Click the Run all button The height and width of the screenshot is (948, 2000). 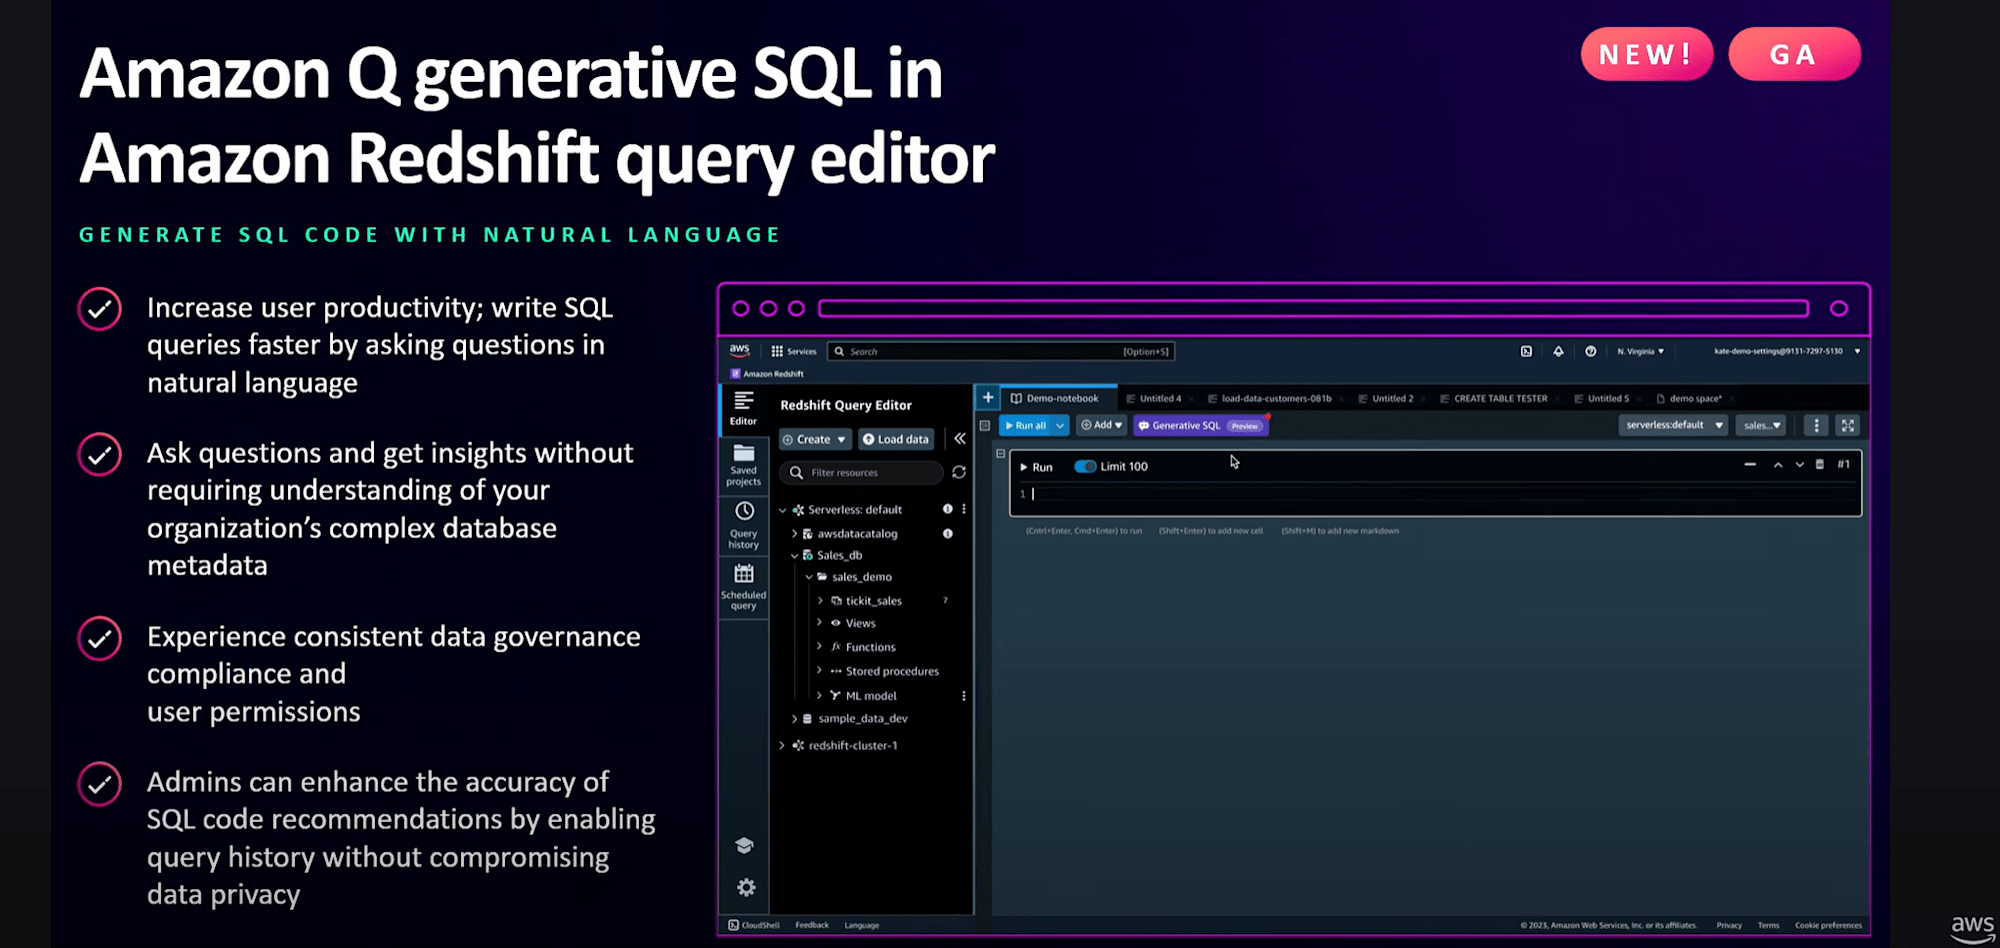[1025, 426]
